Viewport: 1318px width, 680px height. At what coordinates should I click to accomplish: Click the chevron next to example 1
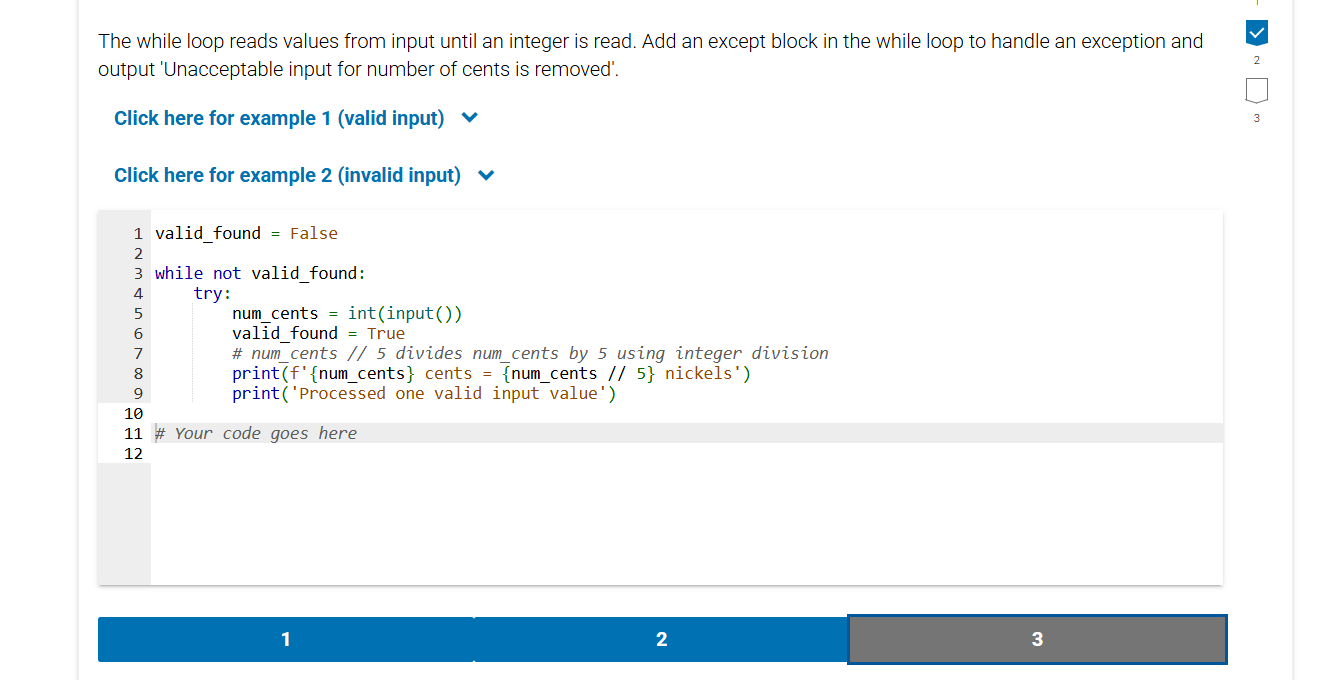click(470, 117)
